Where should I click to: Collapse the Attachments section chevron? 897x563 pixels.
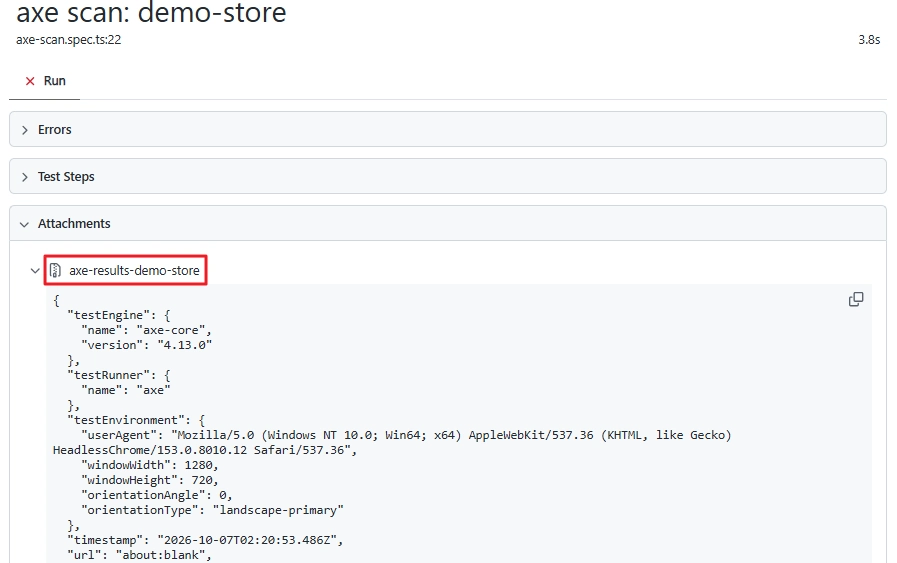pyautogui.click(x=24, y=224)
